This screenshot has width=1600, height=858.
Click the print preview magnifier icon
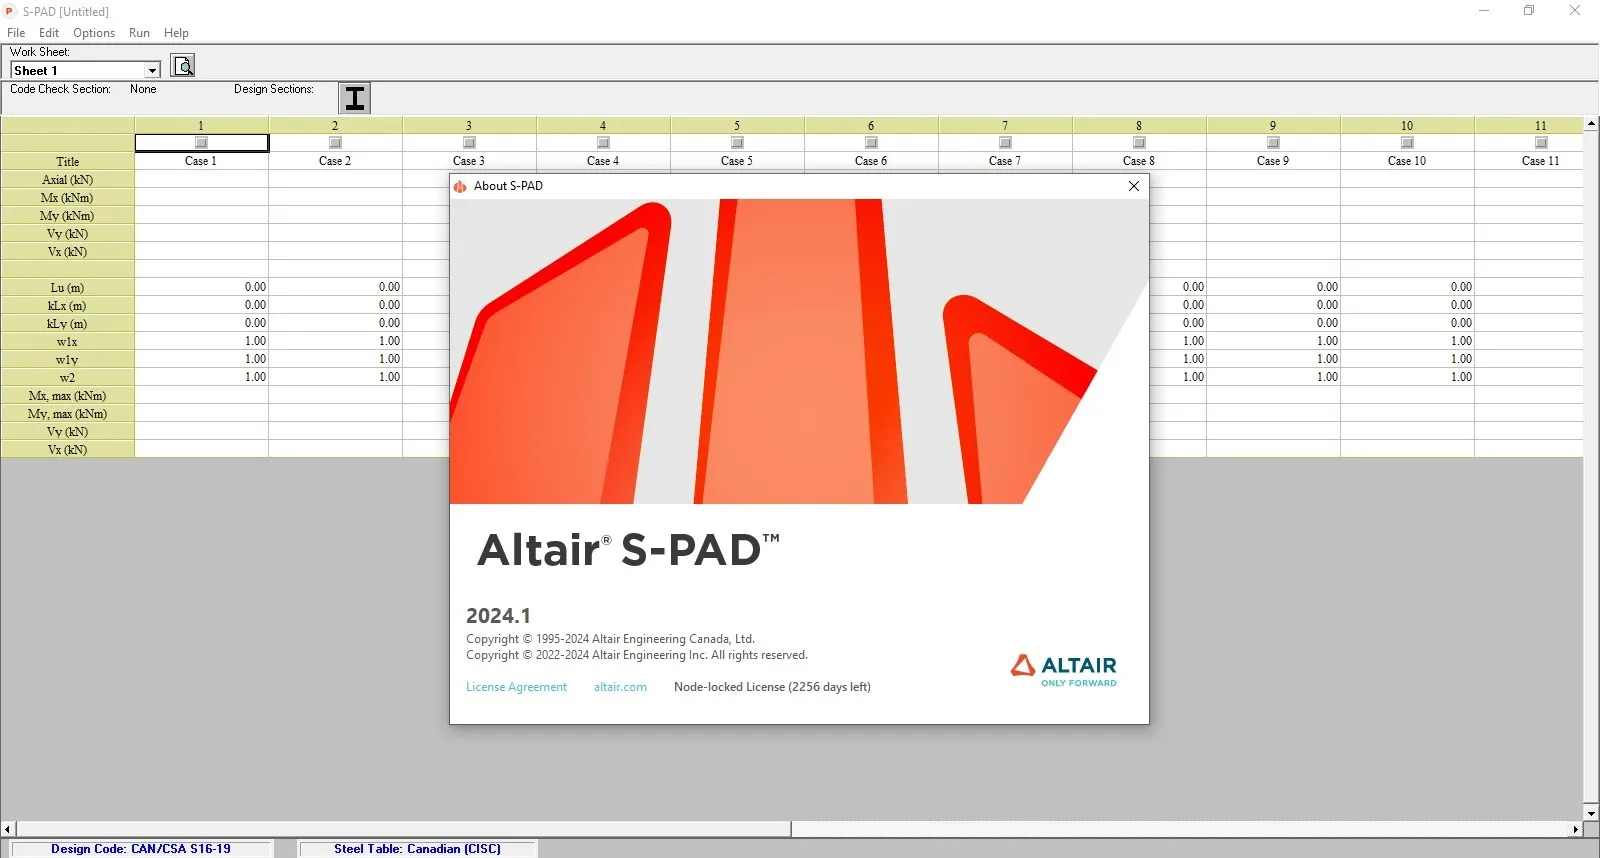(x=183, y=66)
